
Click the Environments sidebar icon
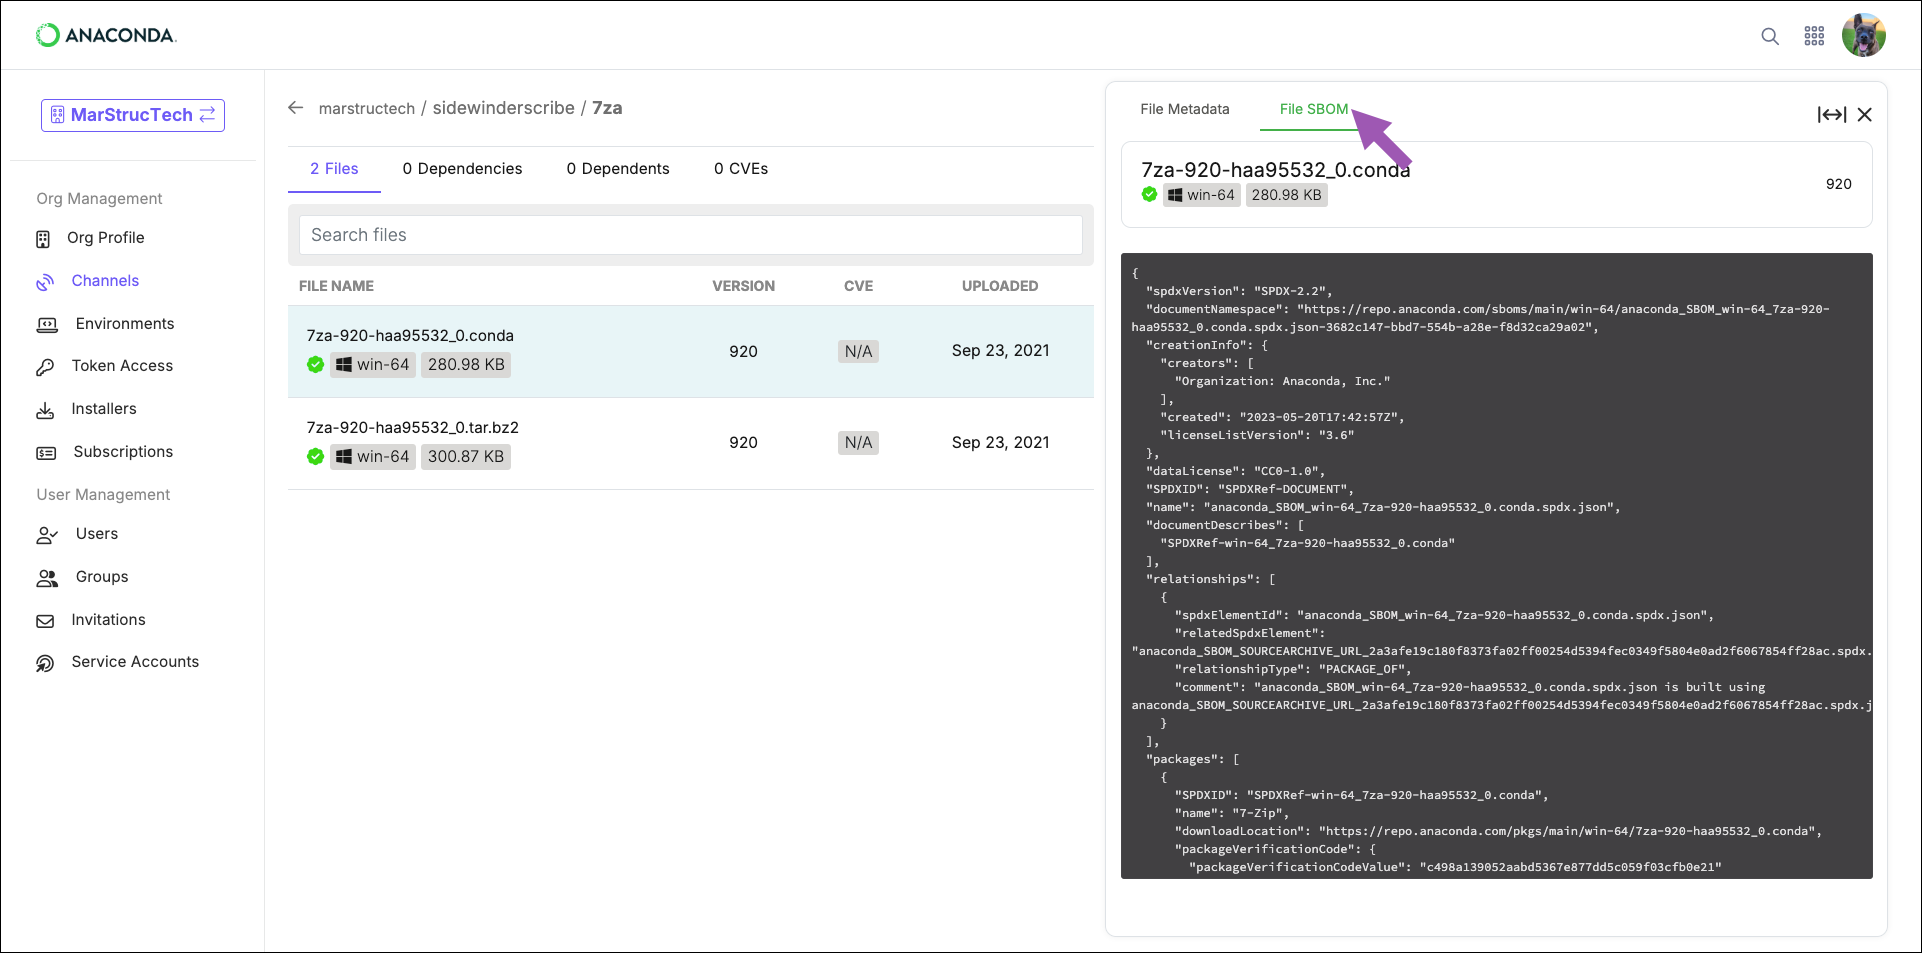coord(47,324)
